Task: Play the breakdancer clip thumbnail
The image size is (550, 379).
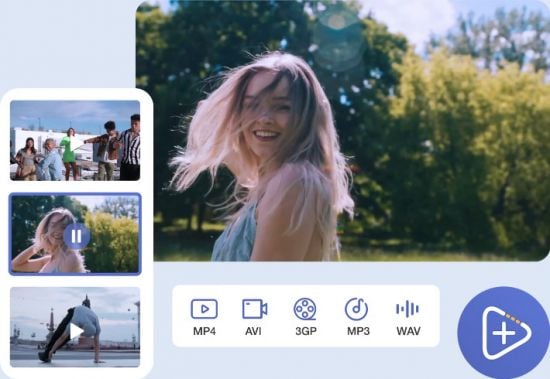Action: (76, 331)
